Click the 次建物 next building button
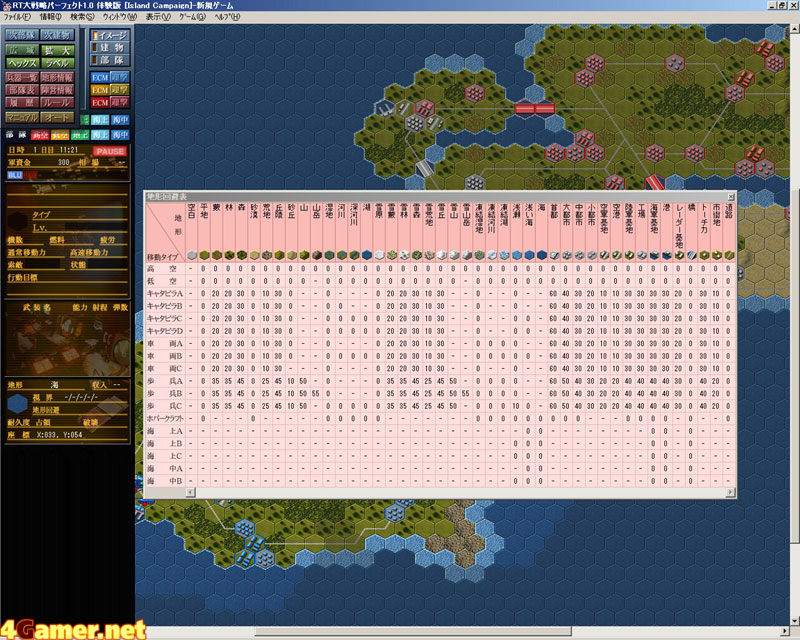800x640 pixels. (x=57, y=35)
